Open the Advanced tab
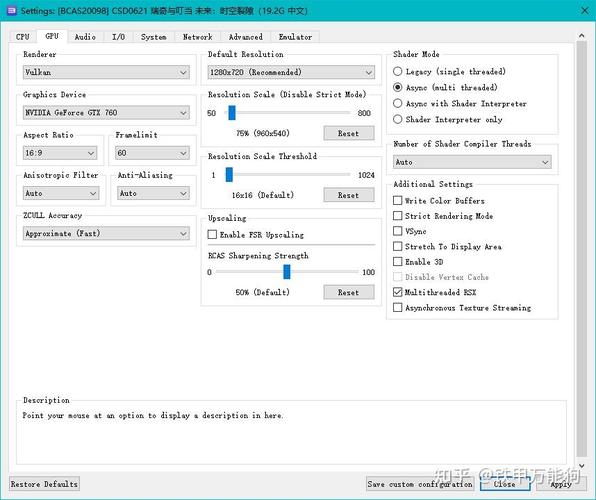Screen dimensions: 596x500 (x=246, y=37)
